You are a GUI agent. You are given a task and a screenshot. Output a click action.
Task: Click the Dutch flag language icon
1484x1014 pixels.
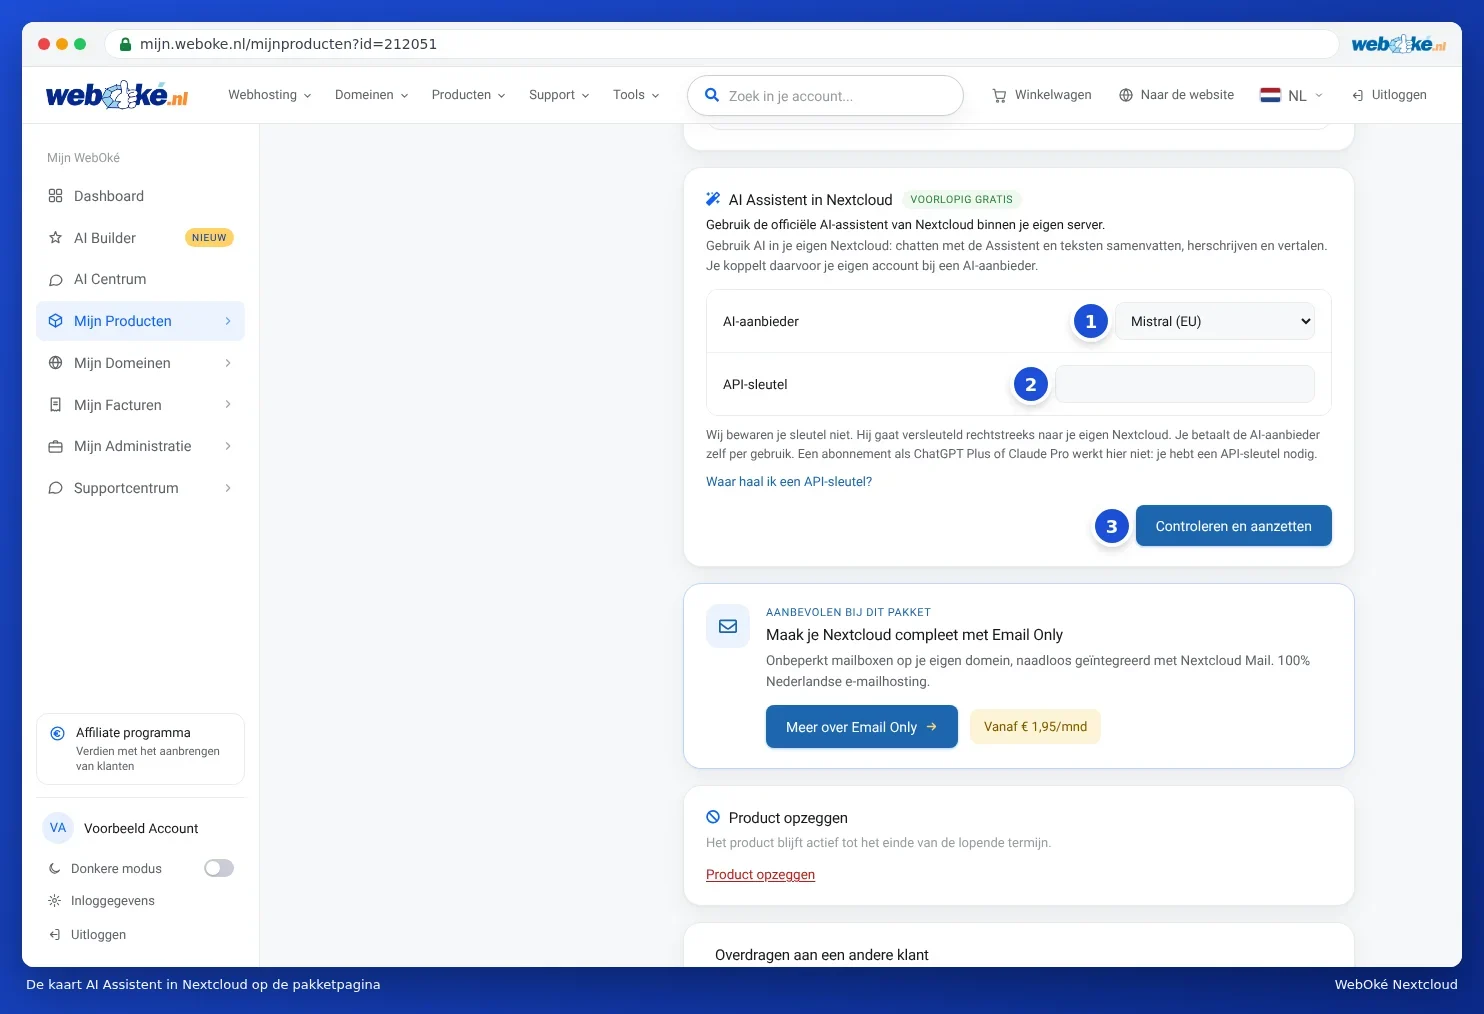pyautogui.click(x=1270, y=95)
